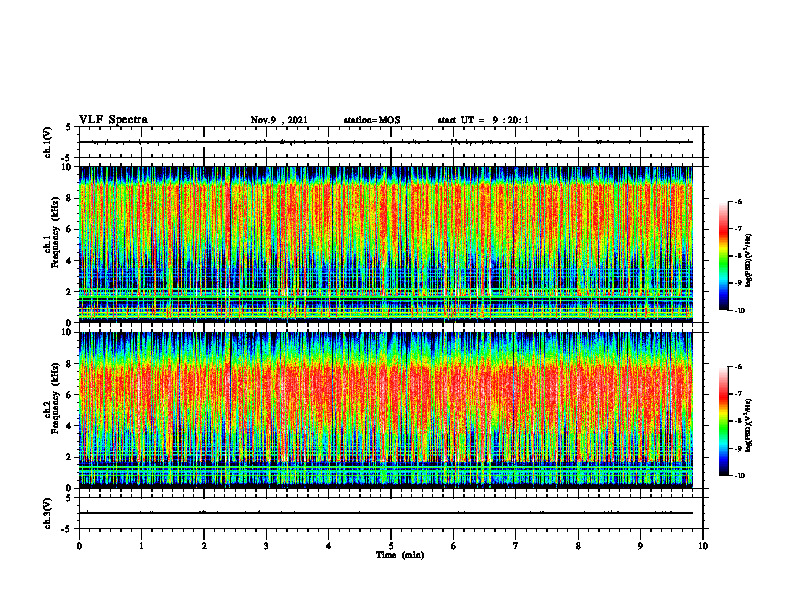The width and height of the screenshot is (792, 612).
Task: Click the "ch.3(V)" waveform axis label
Action: (x=48, y=513)
